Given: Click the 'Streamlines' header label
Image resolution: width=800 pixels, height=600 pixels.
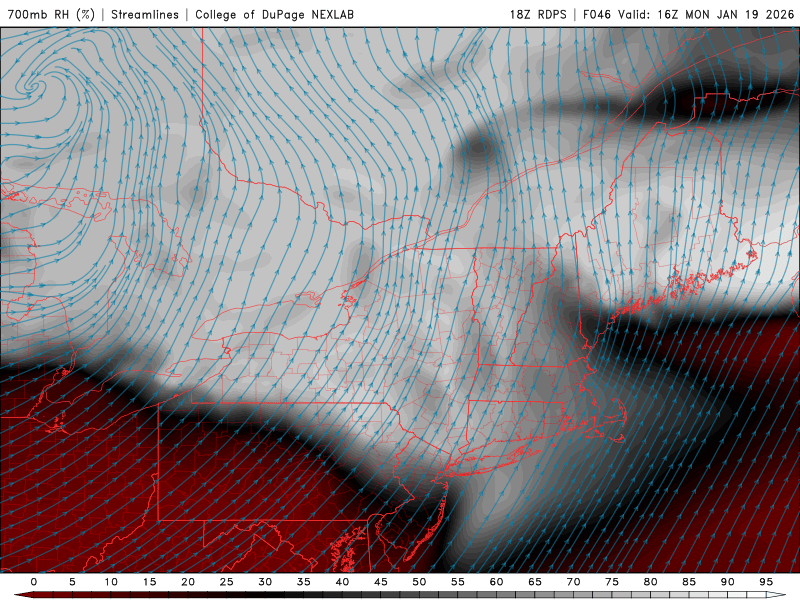Looking at the screenshot, I should coord(145,14).
